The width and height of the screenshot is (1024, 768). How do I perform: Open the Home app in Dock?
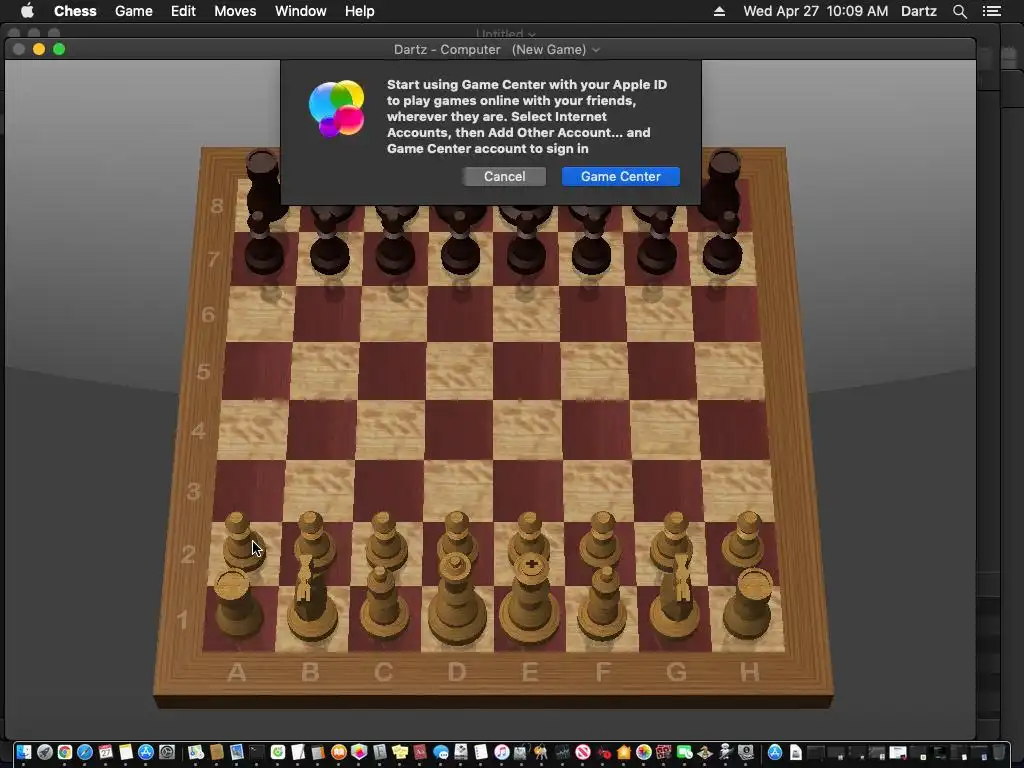[624, 752]
